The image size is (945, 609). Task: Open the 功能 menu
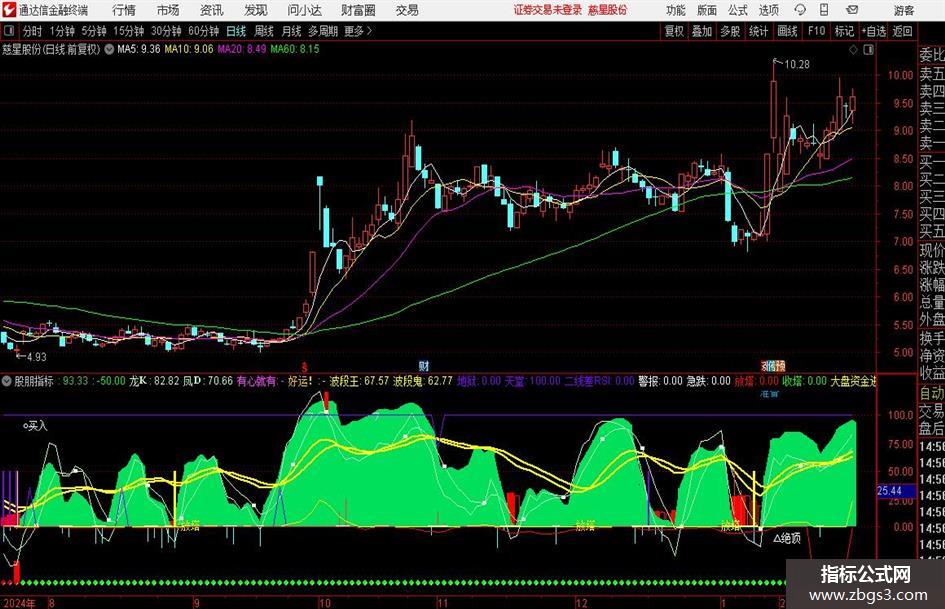(676, 10)
